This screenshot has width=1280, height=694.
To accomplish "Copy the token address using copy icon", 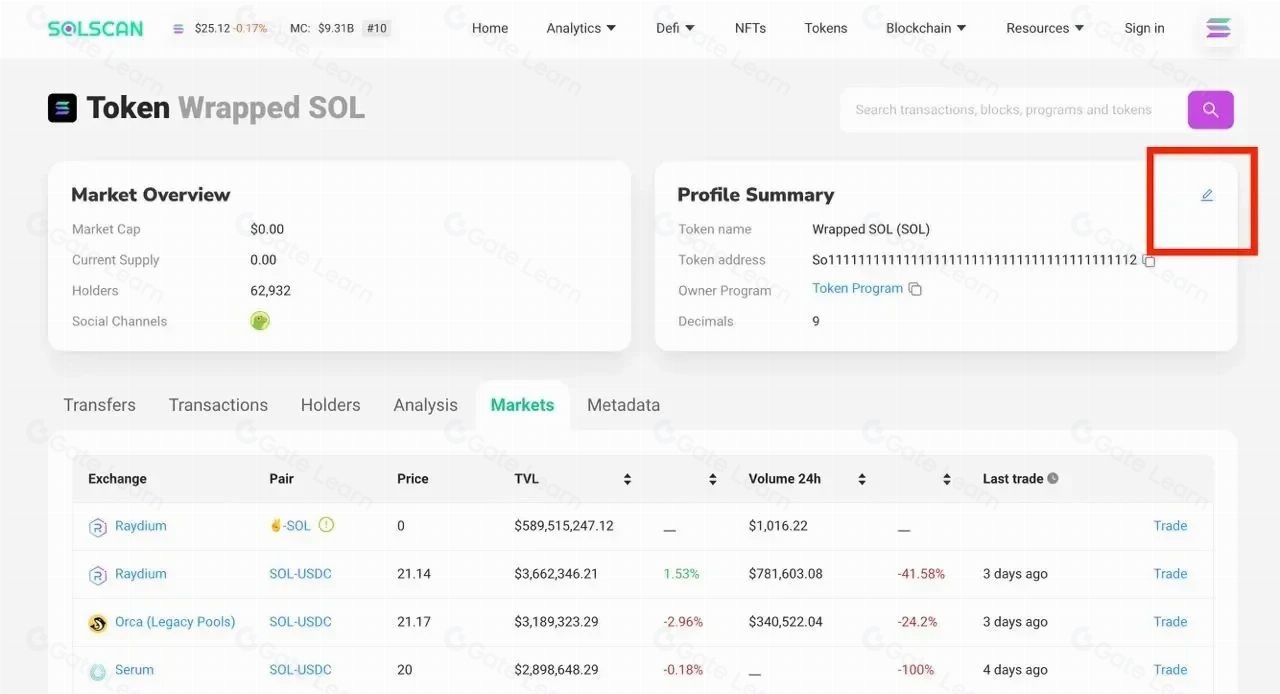I will pyautogui.click(x=1149, y=261).
